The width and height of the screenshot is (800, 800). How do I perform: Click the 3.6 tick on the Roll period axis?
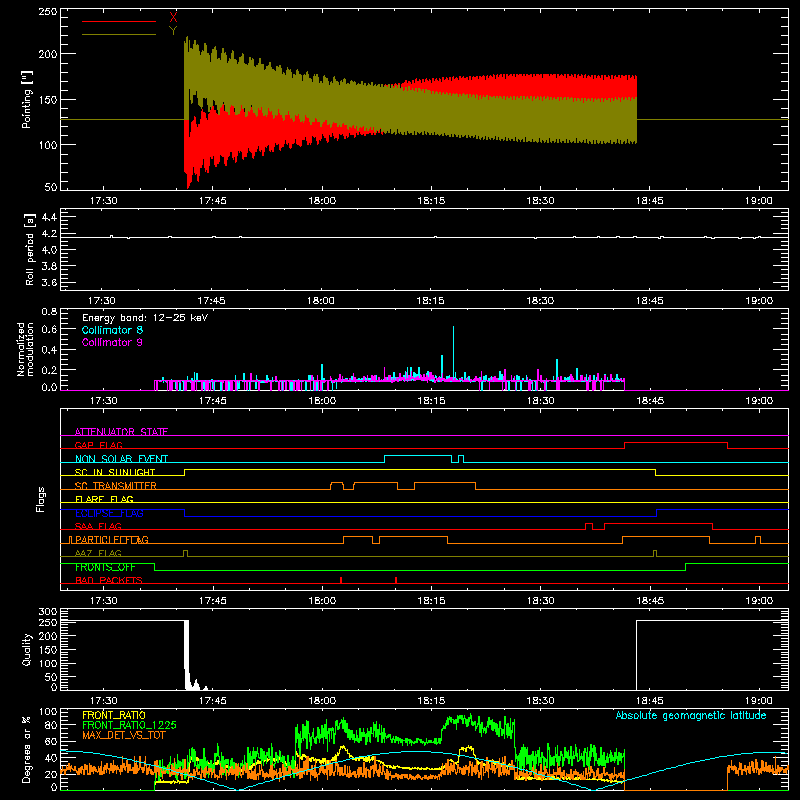pos(49,283)
